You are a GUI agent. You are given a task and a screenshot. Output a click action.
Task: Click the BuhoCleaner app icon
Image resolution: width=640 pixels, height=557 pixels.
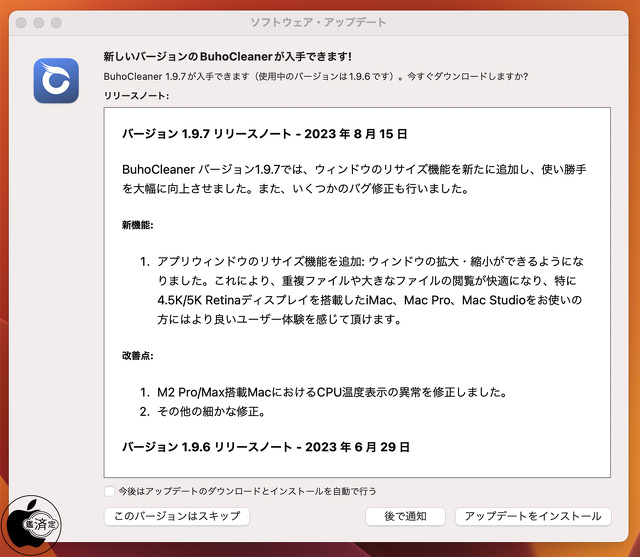click(56, 80)
